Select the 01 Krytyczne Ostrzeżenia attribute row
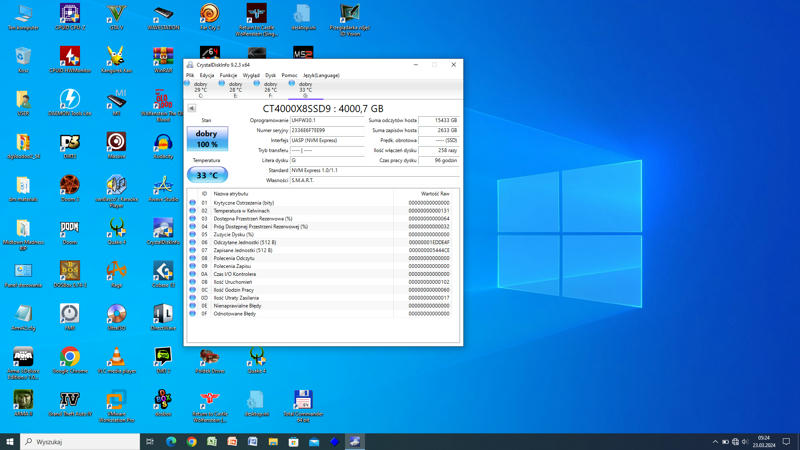 click(x=322, y=203)
